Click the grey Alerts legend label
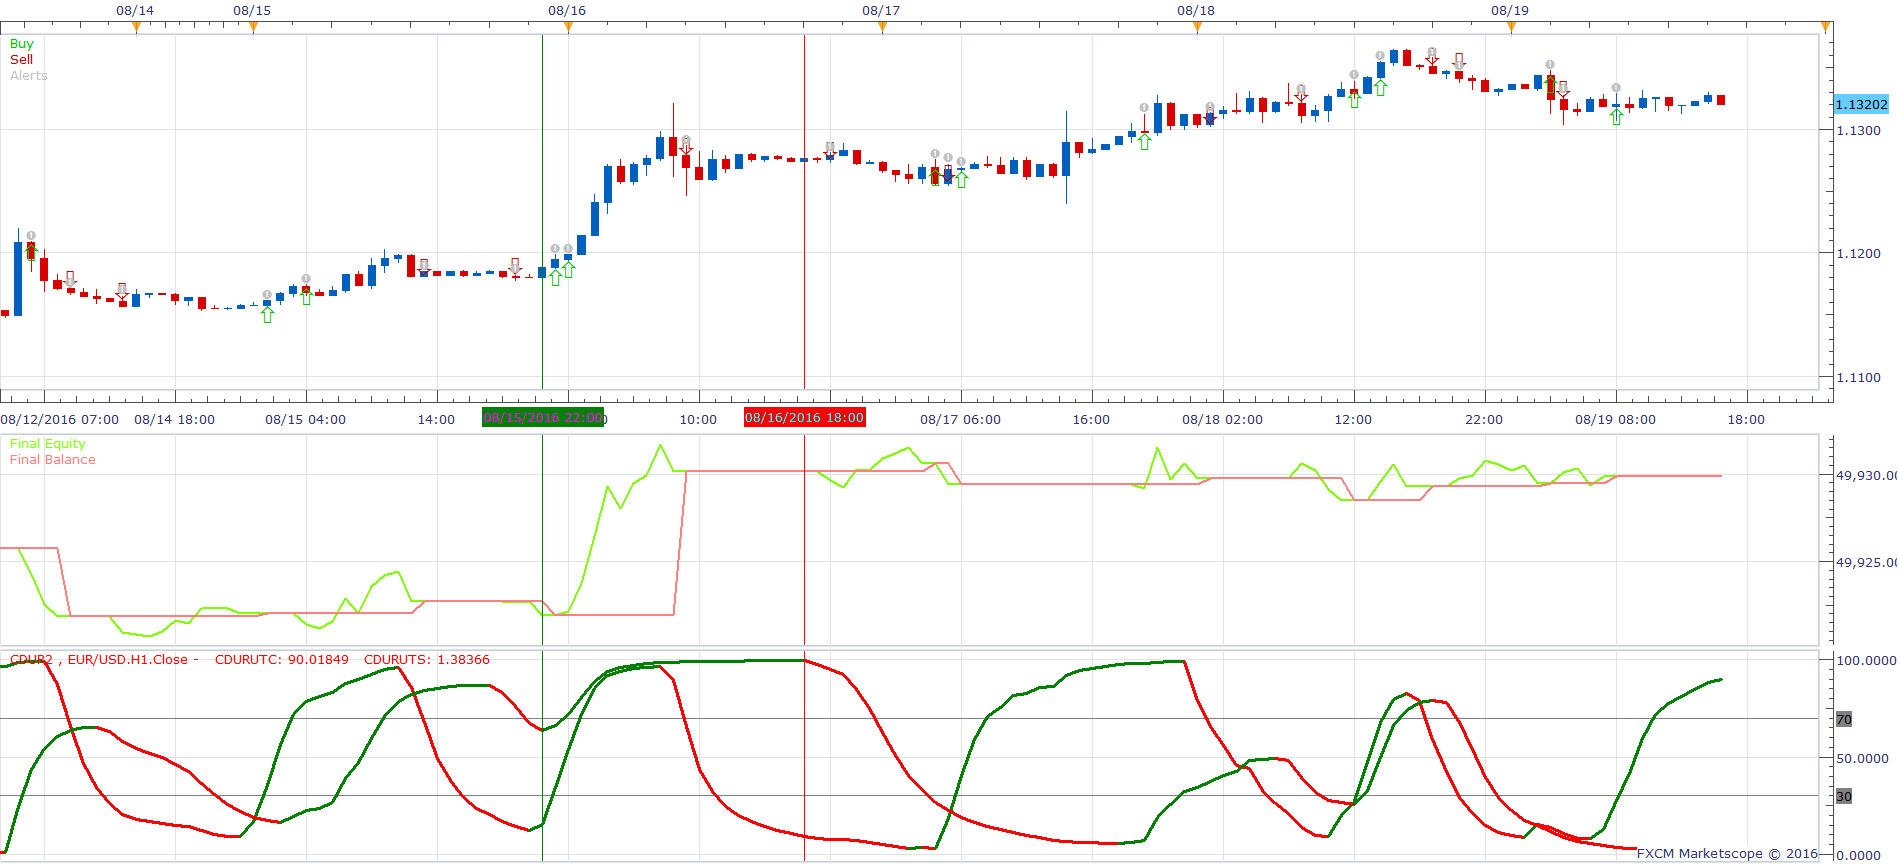 point(28,76)
